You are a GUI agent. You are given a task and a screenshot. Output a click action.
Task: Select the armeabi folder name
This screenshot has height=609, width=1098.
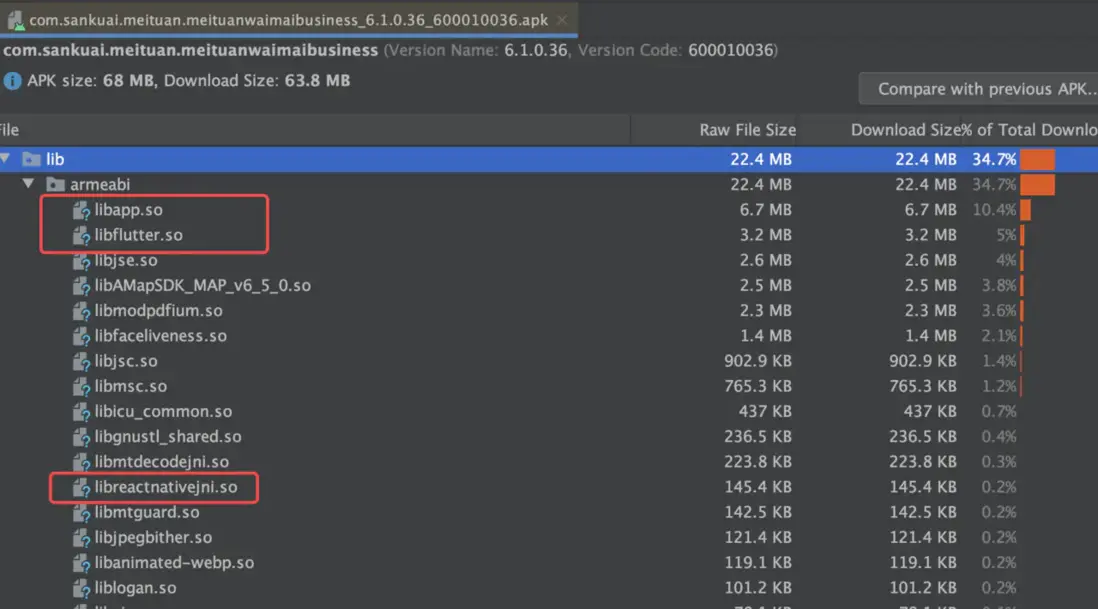(99, 185)
